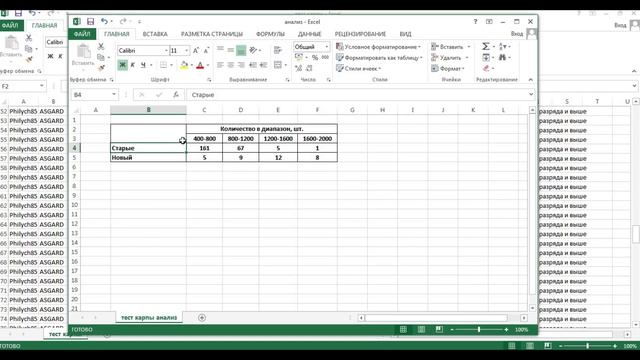
Task: Open Условное форматирование dropdown
Action: click(378, 47)
